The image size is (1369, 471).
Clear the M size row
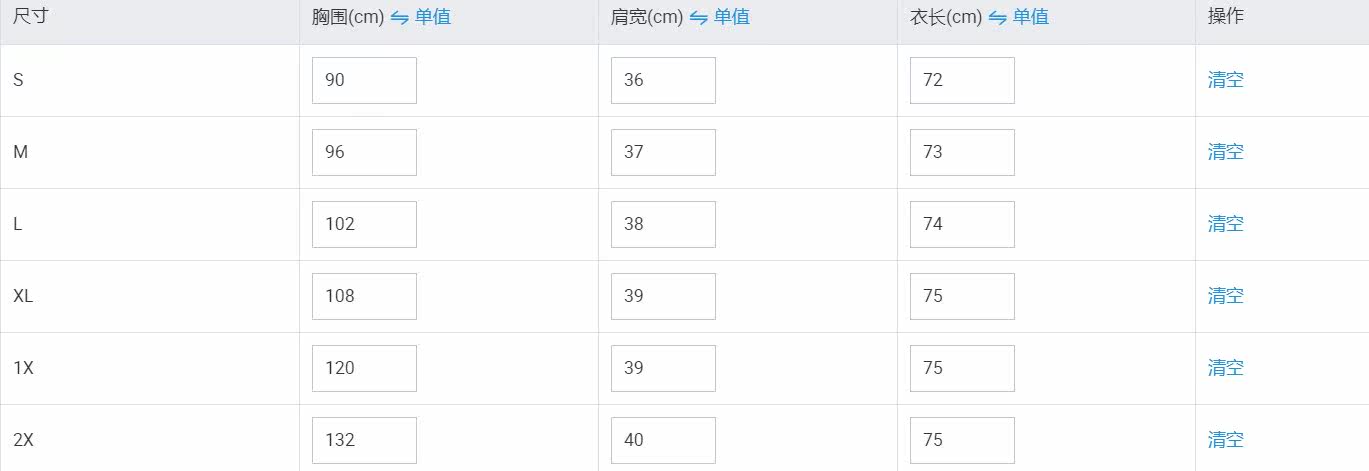point(1225,152)
